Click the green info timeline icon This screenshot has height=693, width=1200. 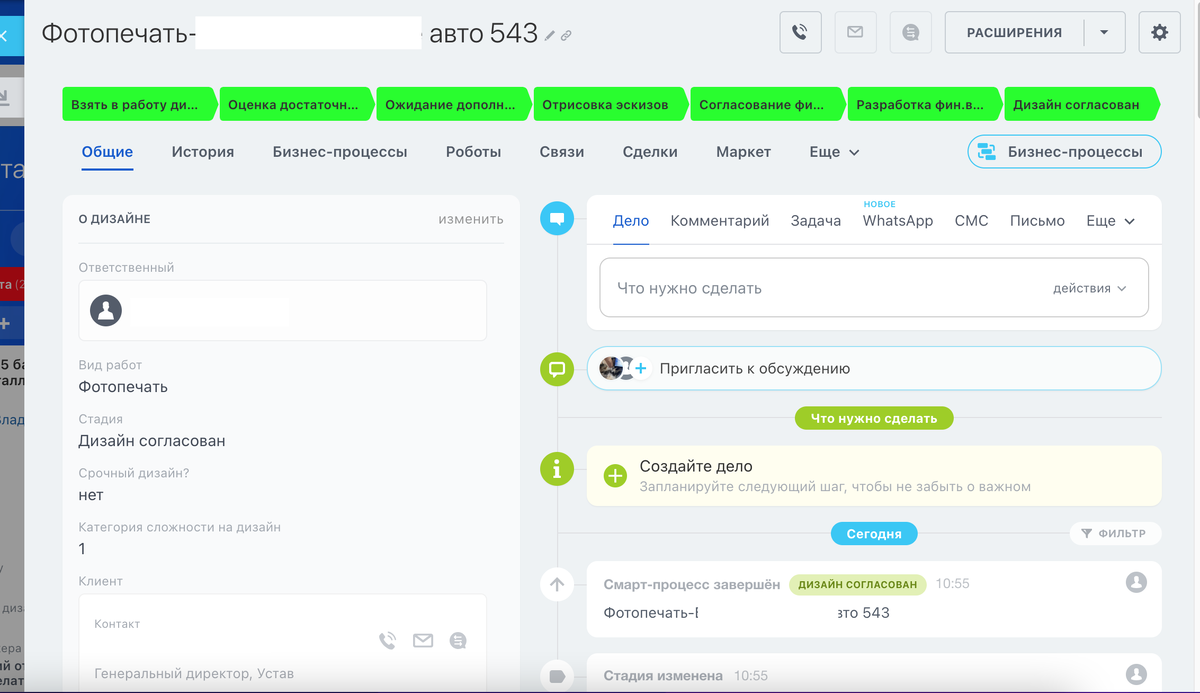click(557, 468)
